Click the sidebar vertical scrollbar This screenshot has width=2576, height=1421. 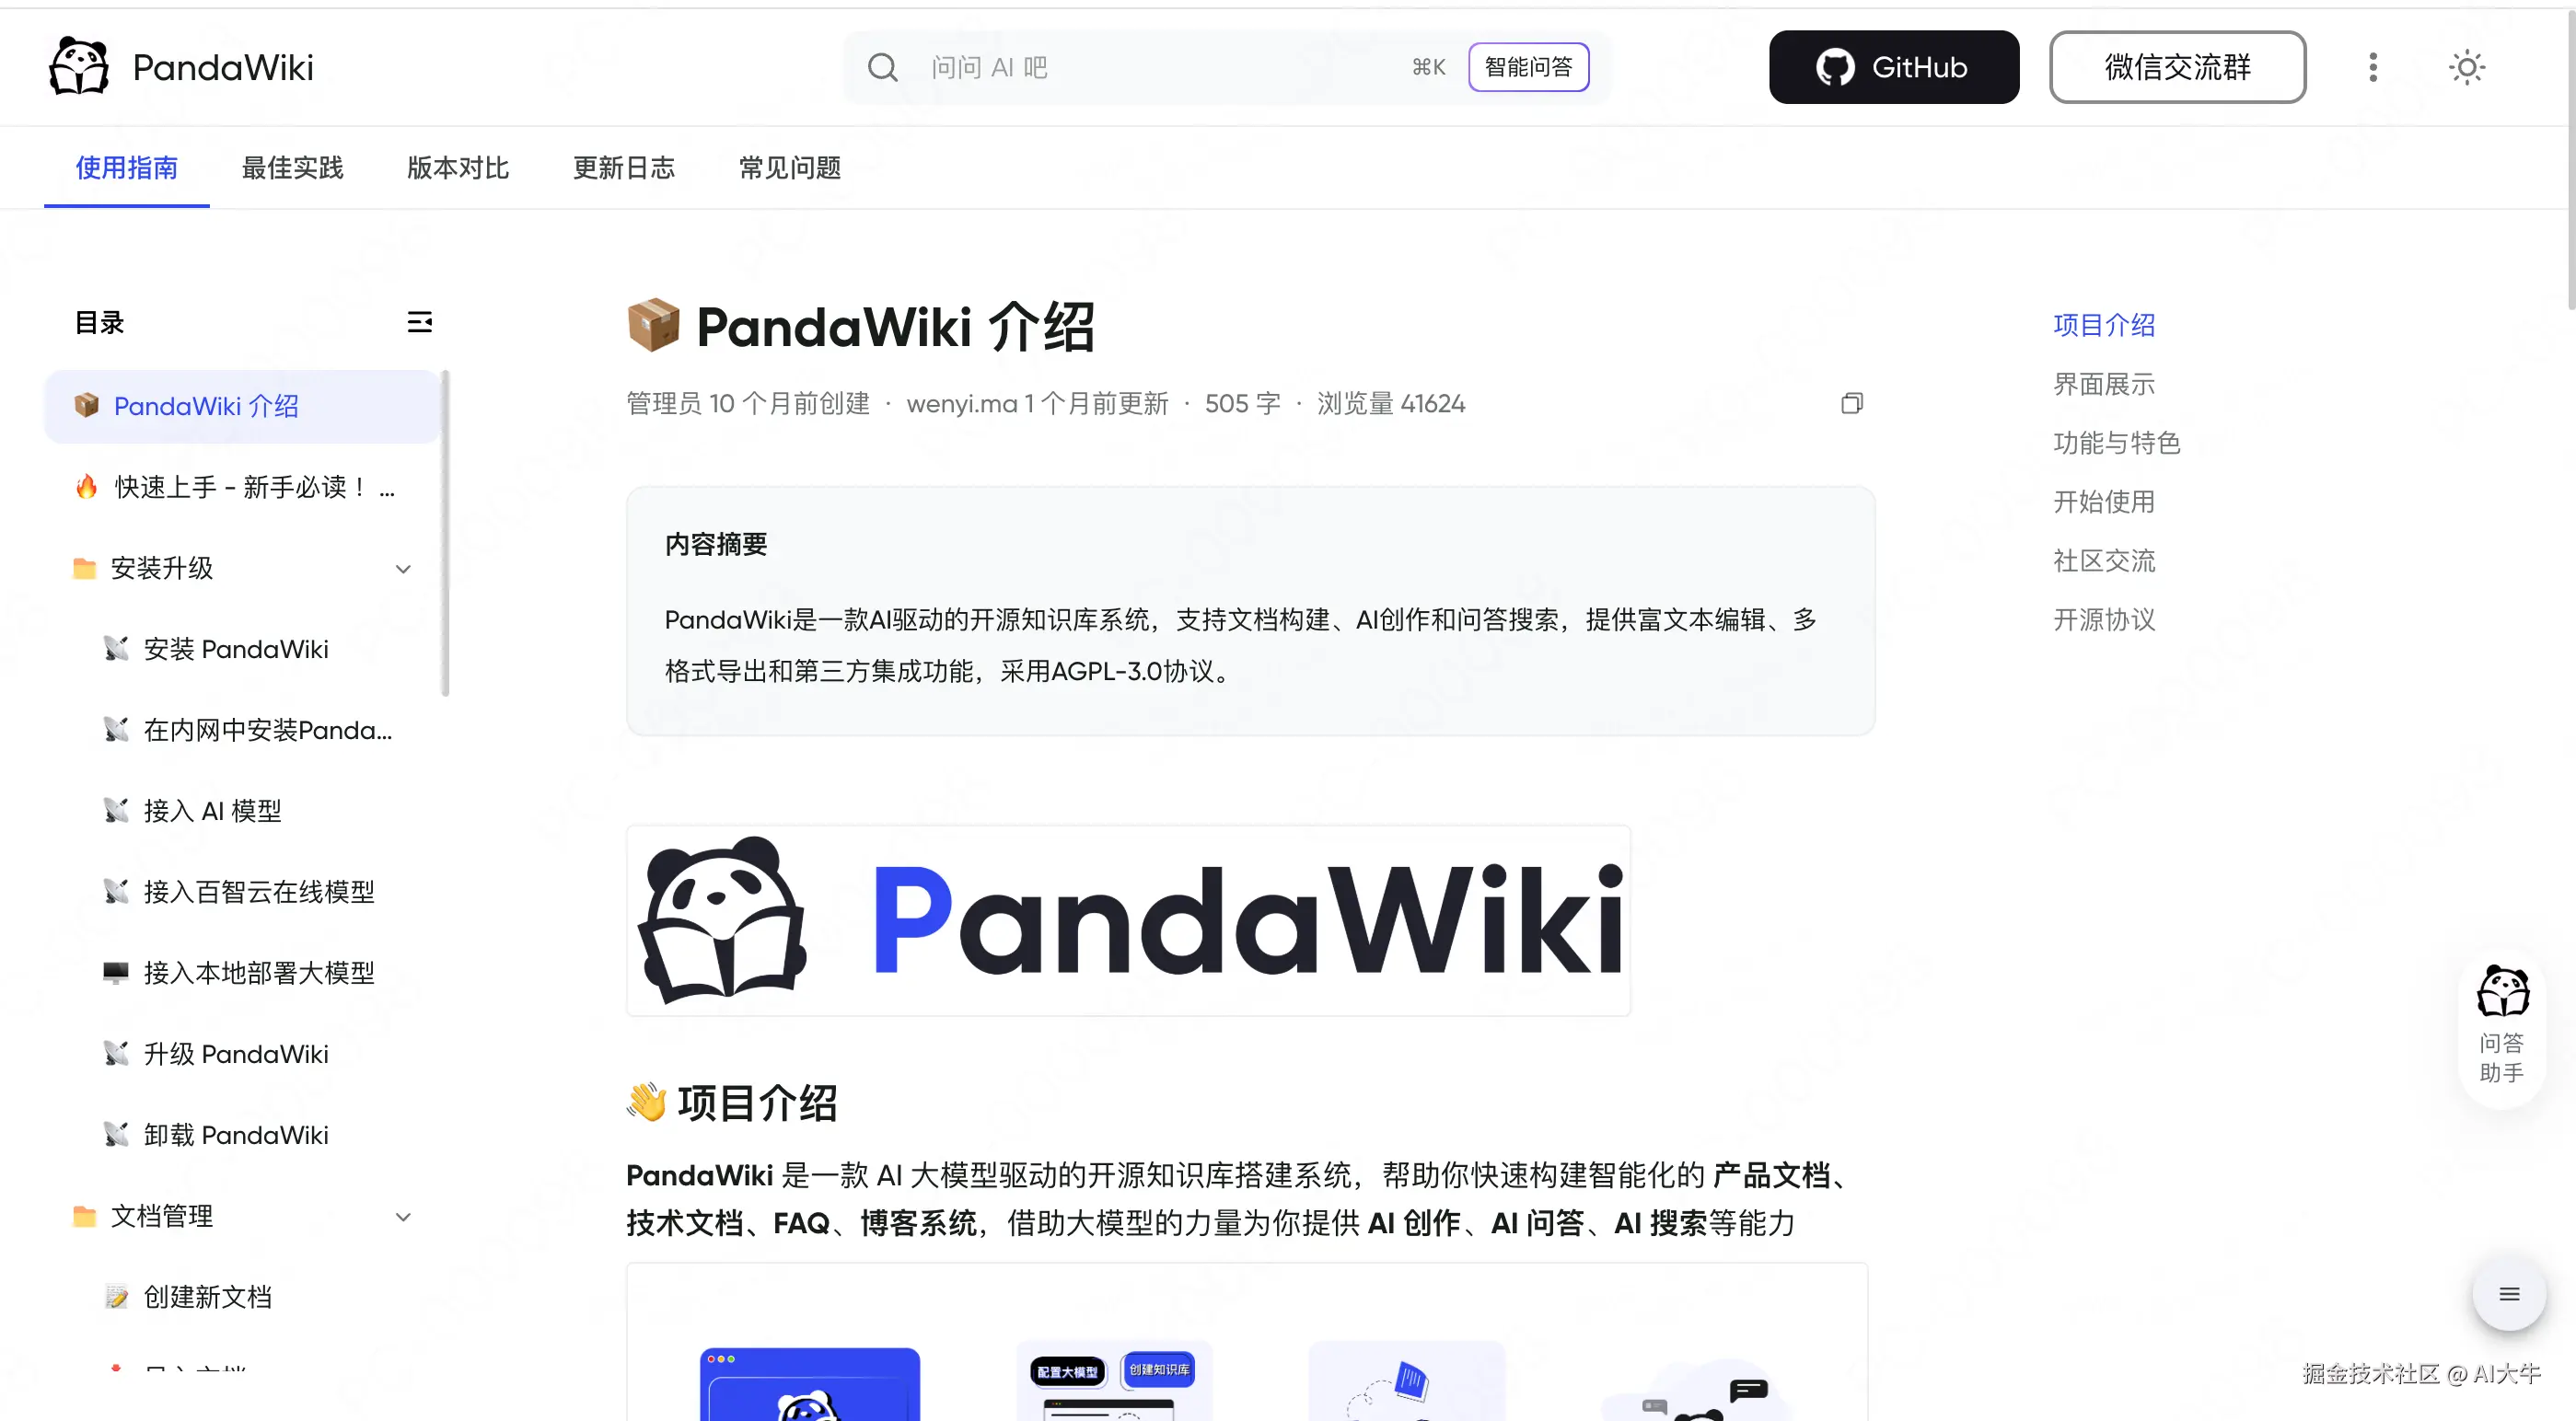click(446, 533)
